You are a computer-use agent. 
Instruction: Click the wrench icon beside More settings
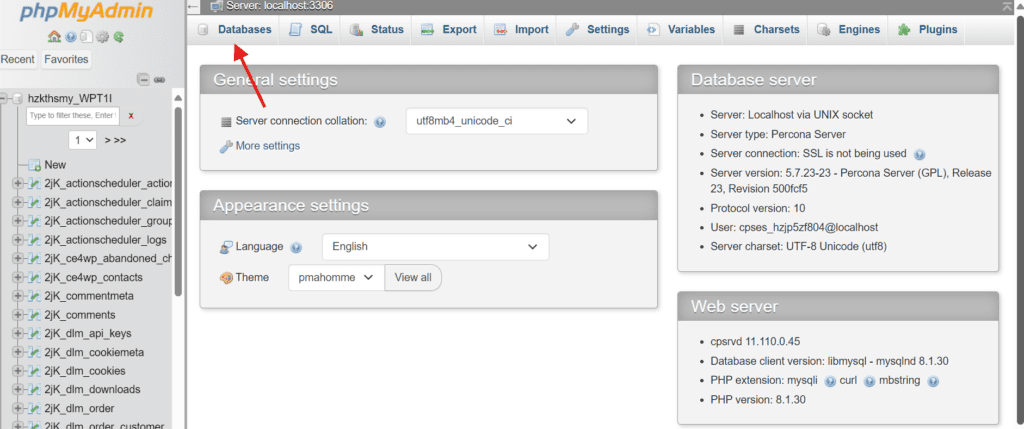226,146
